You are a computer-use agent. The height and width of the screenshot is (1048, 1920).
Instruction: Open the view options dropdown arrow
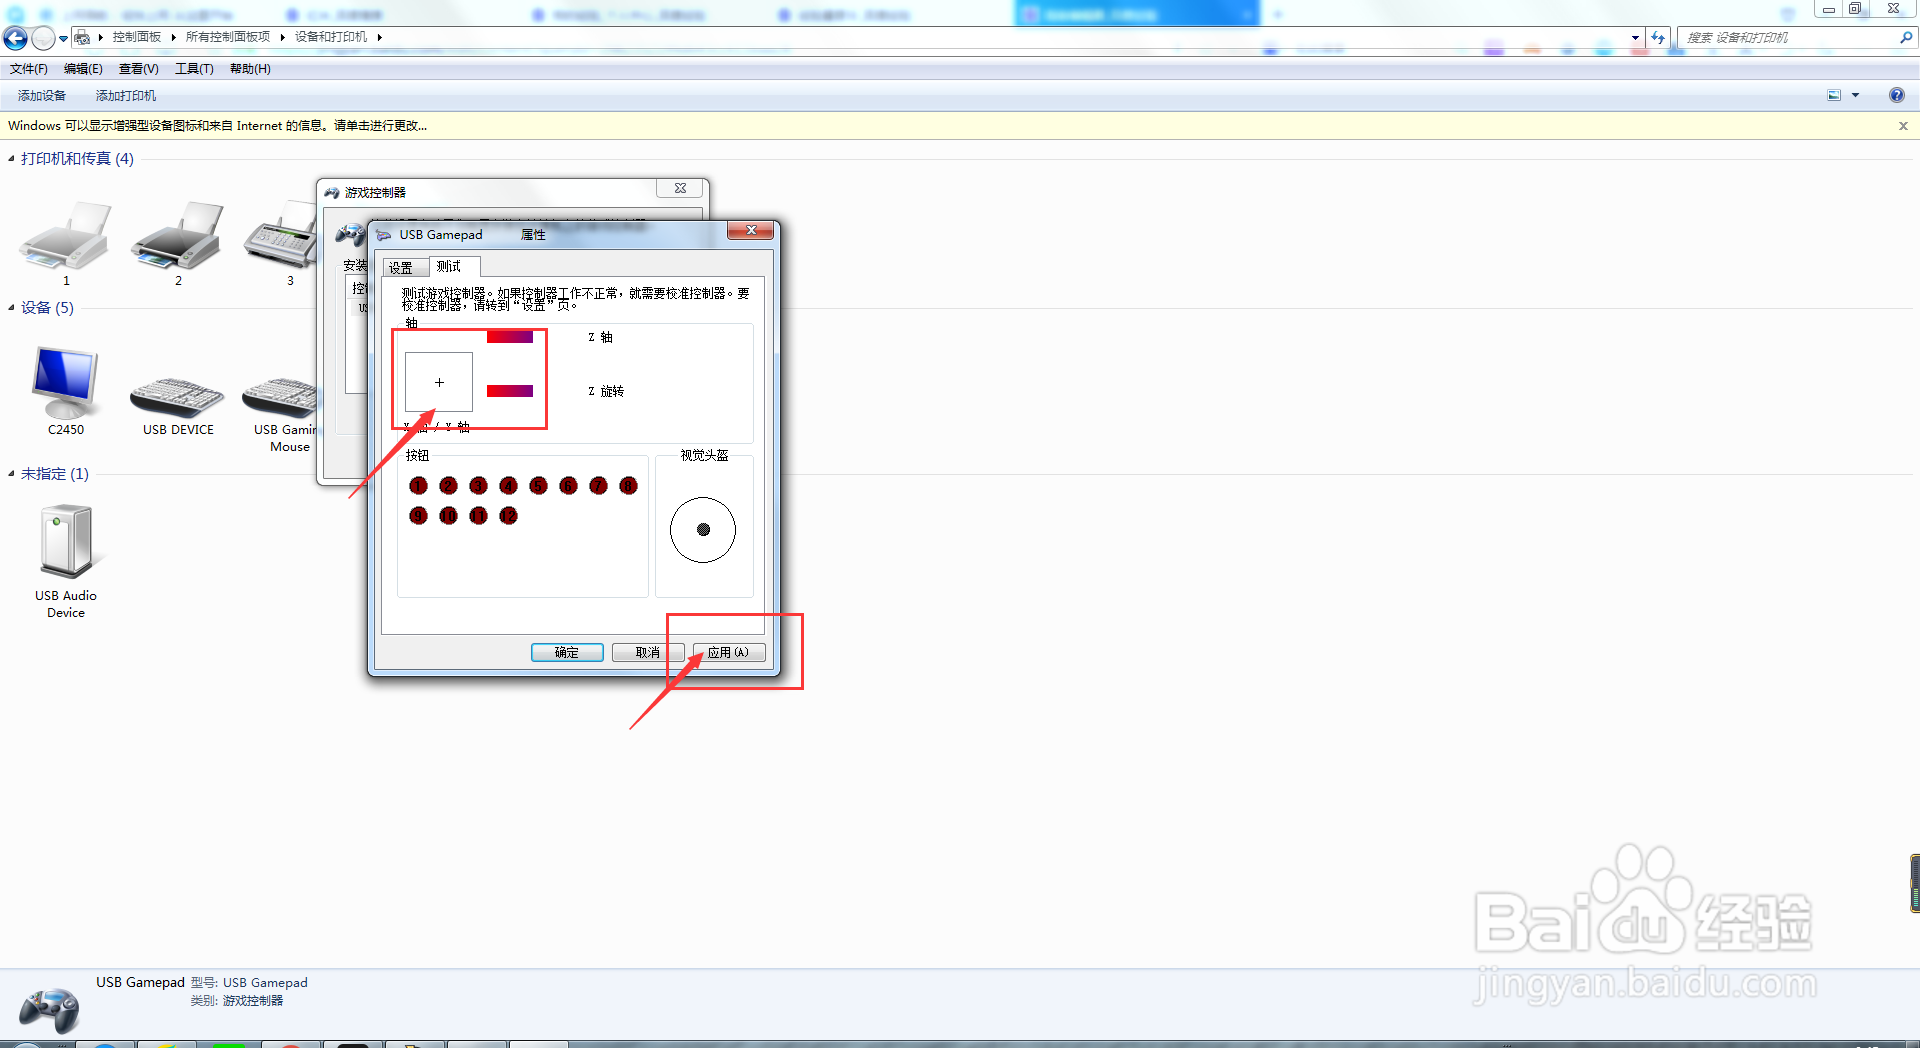coord(1855,95)
